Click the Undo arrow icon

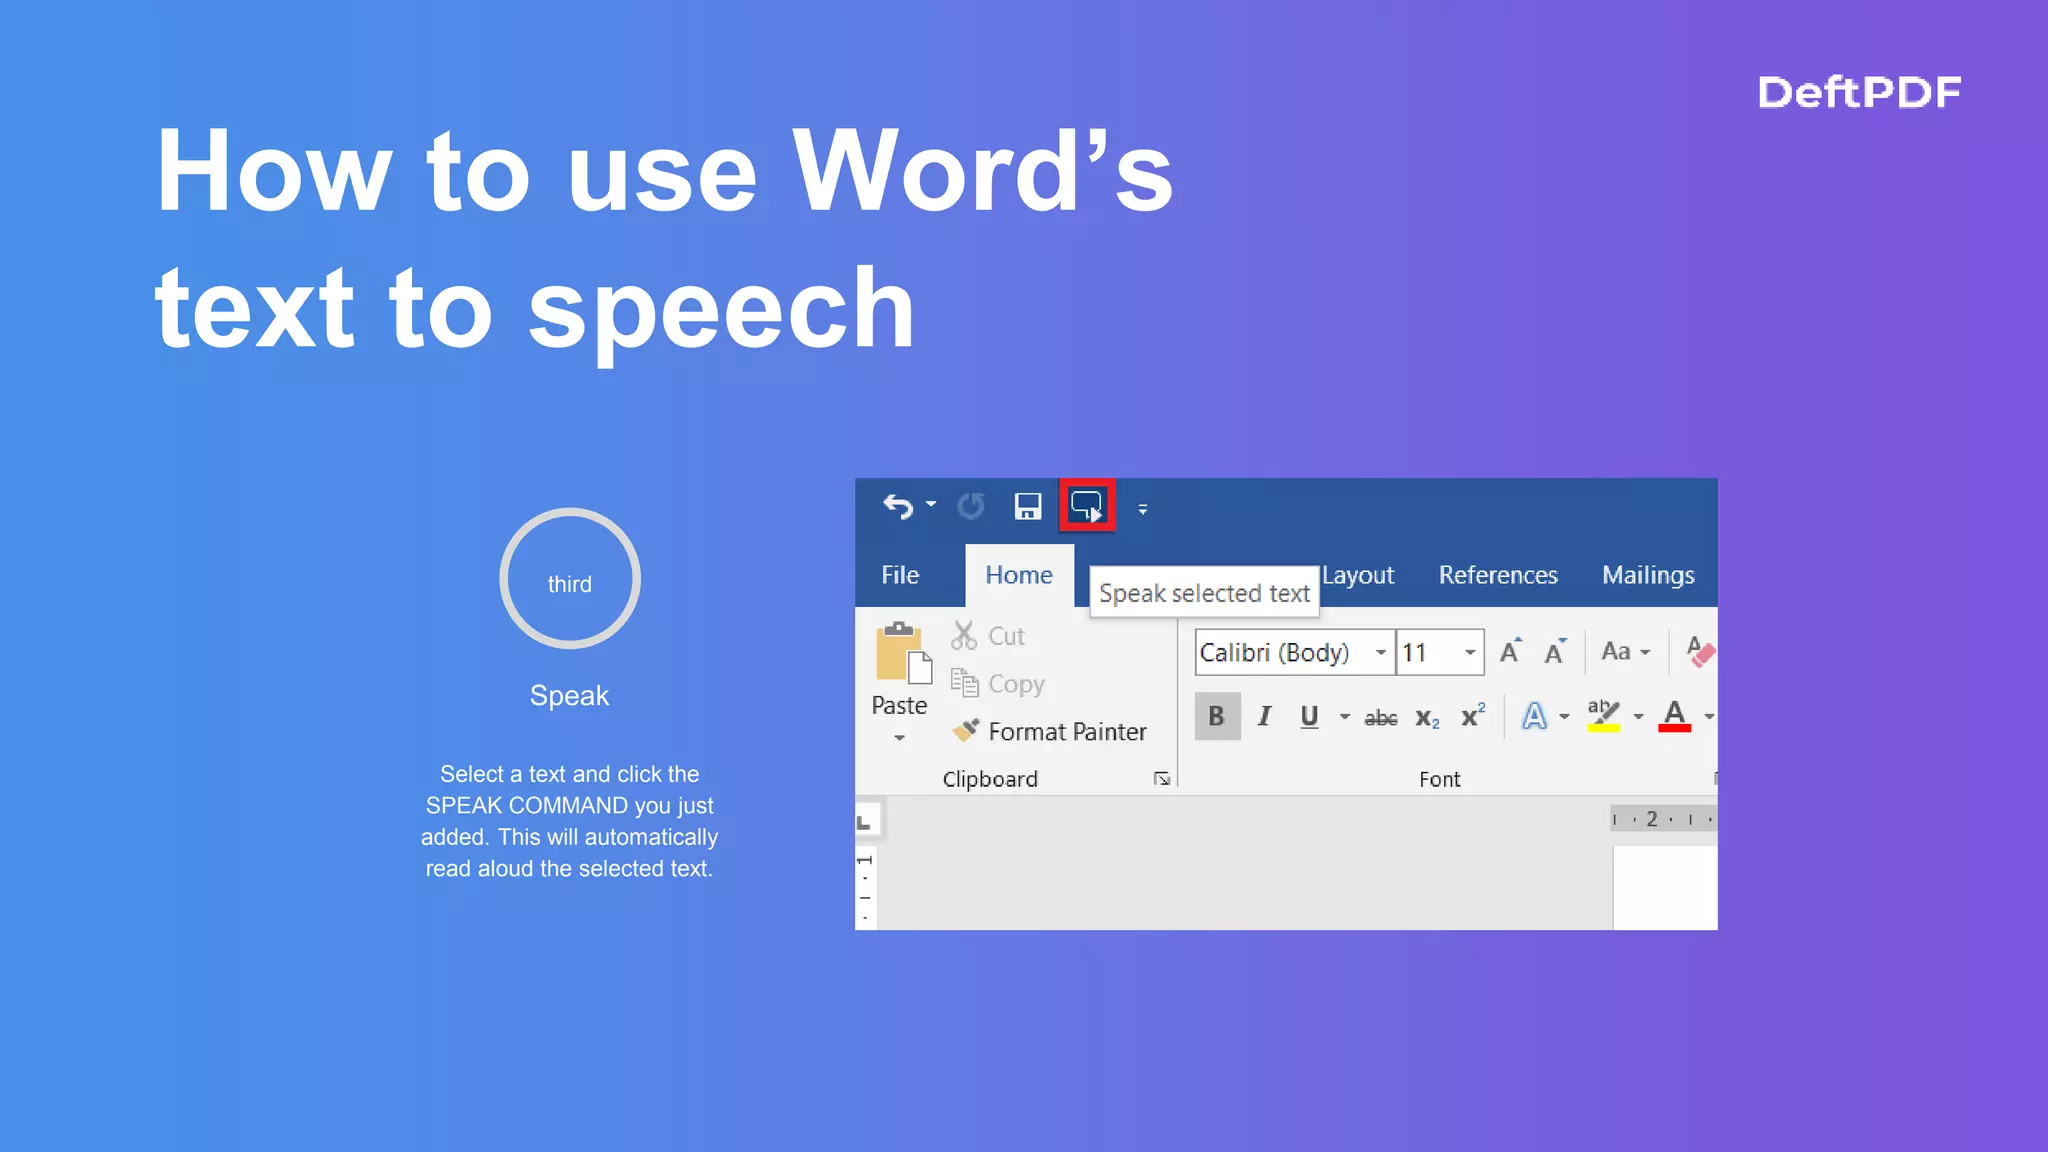click(897, 507)
